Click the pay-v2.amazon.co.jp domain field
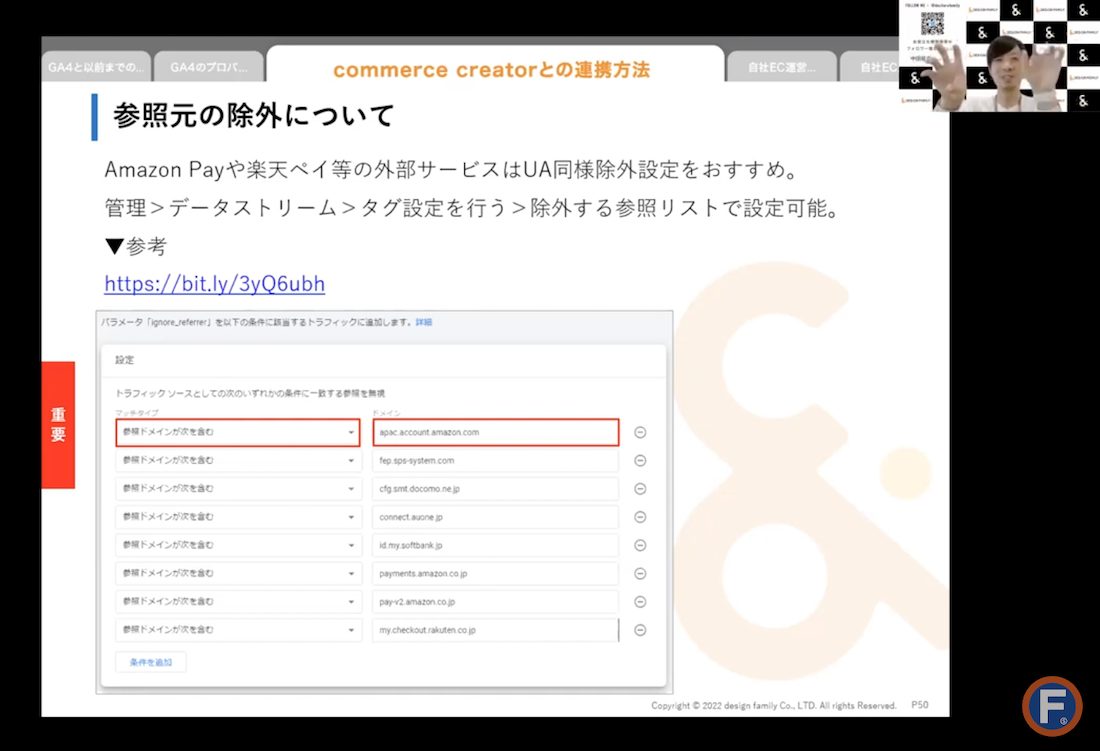Screen dimensions: 1100x751 pyautogui.click(x=495, y=602)
